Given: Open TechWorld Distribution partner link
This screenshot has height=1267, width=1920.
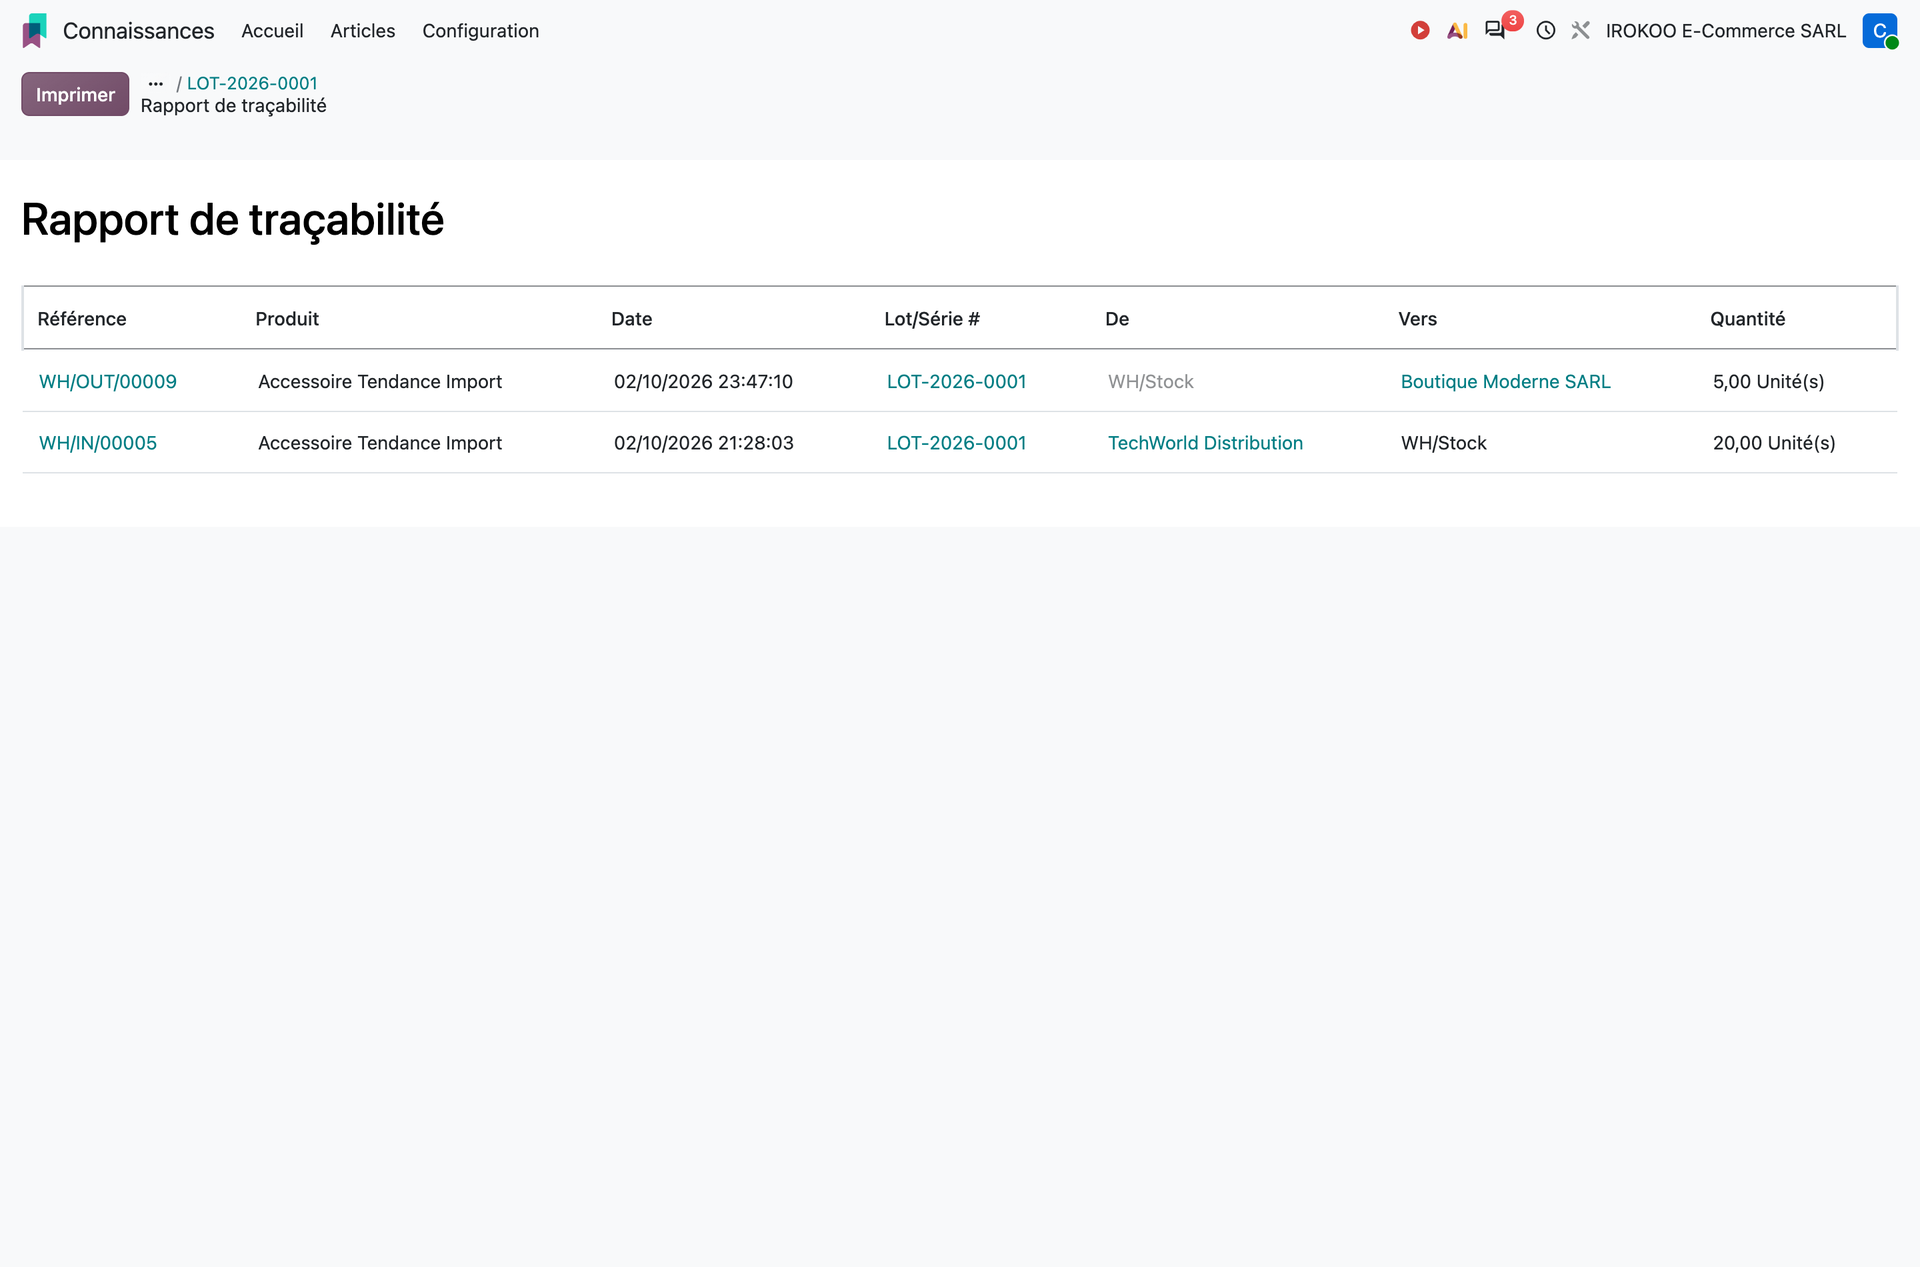Looking at the screenshot, I should (x=1206, y=443).
